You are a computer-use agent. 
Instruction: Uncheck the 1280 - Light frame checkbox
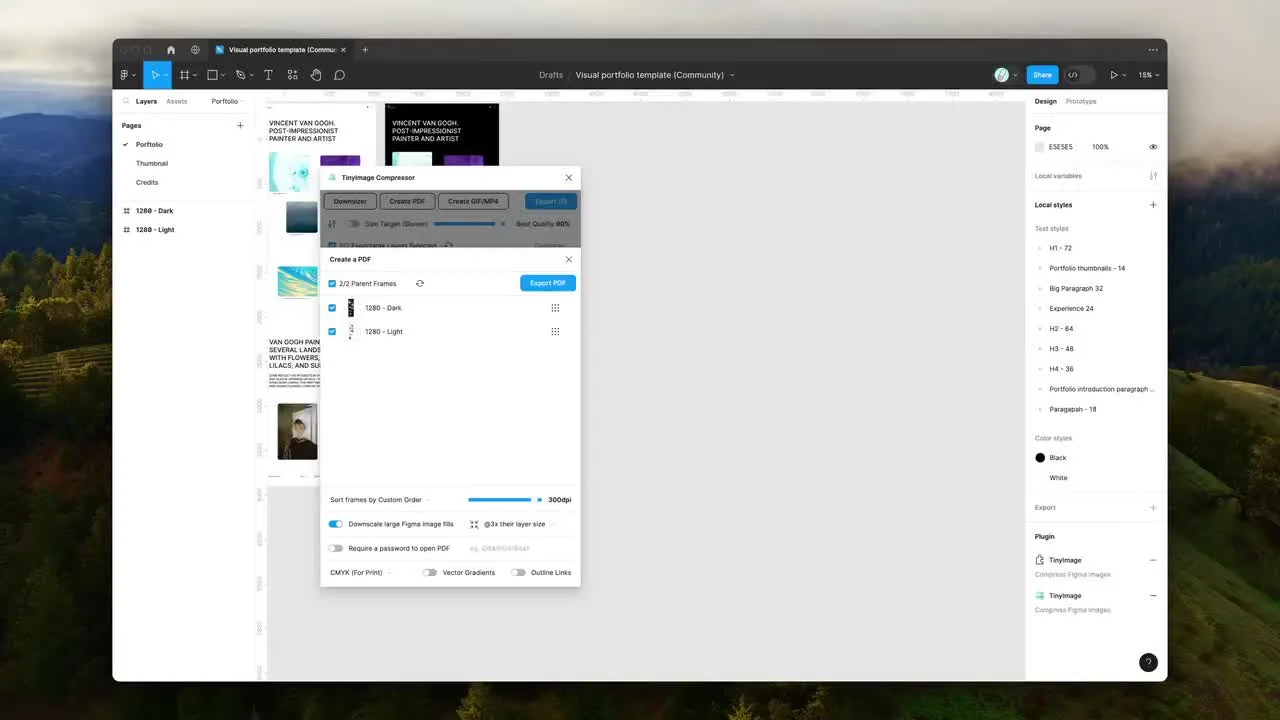coord(332,332)
